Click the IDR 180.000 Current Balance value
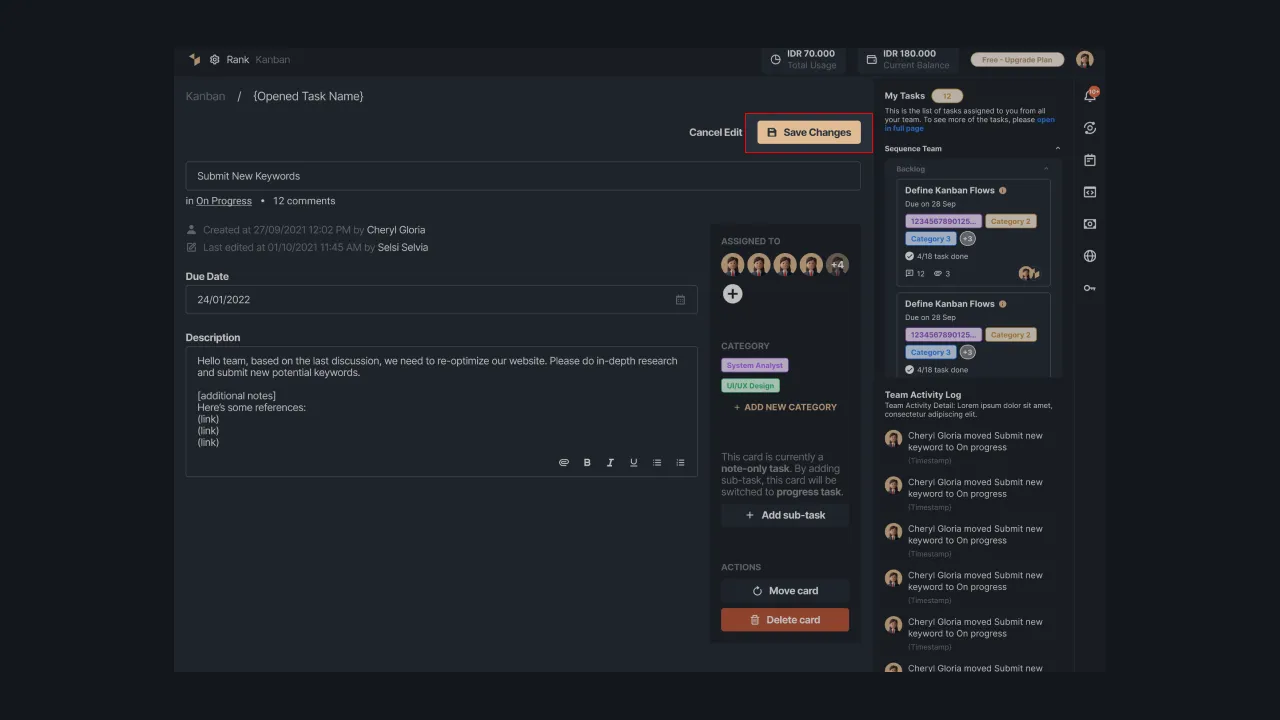Screen dimensions: 1280x720 click(x=910, y=54)
